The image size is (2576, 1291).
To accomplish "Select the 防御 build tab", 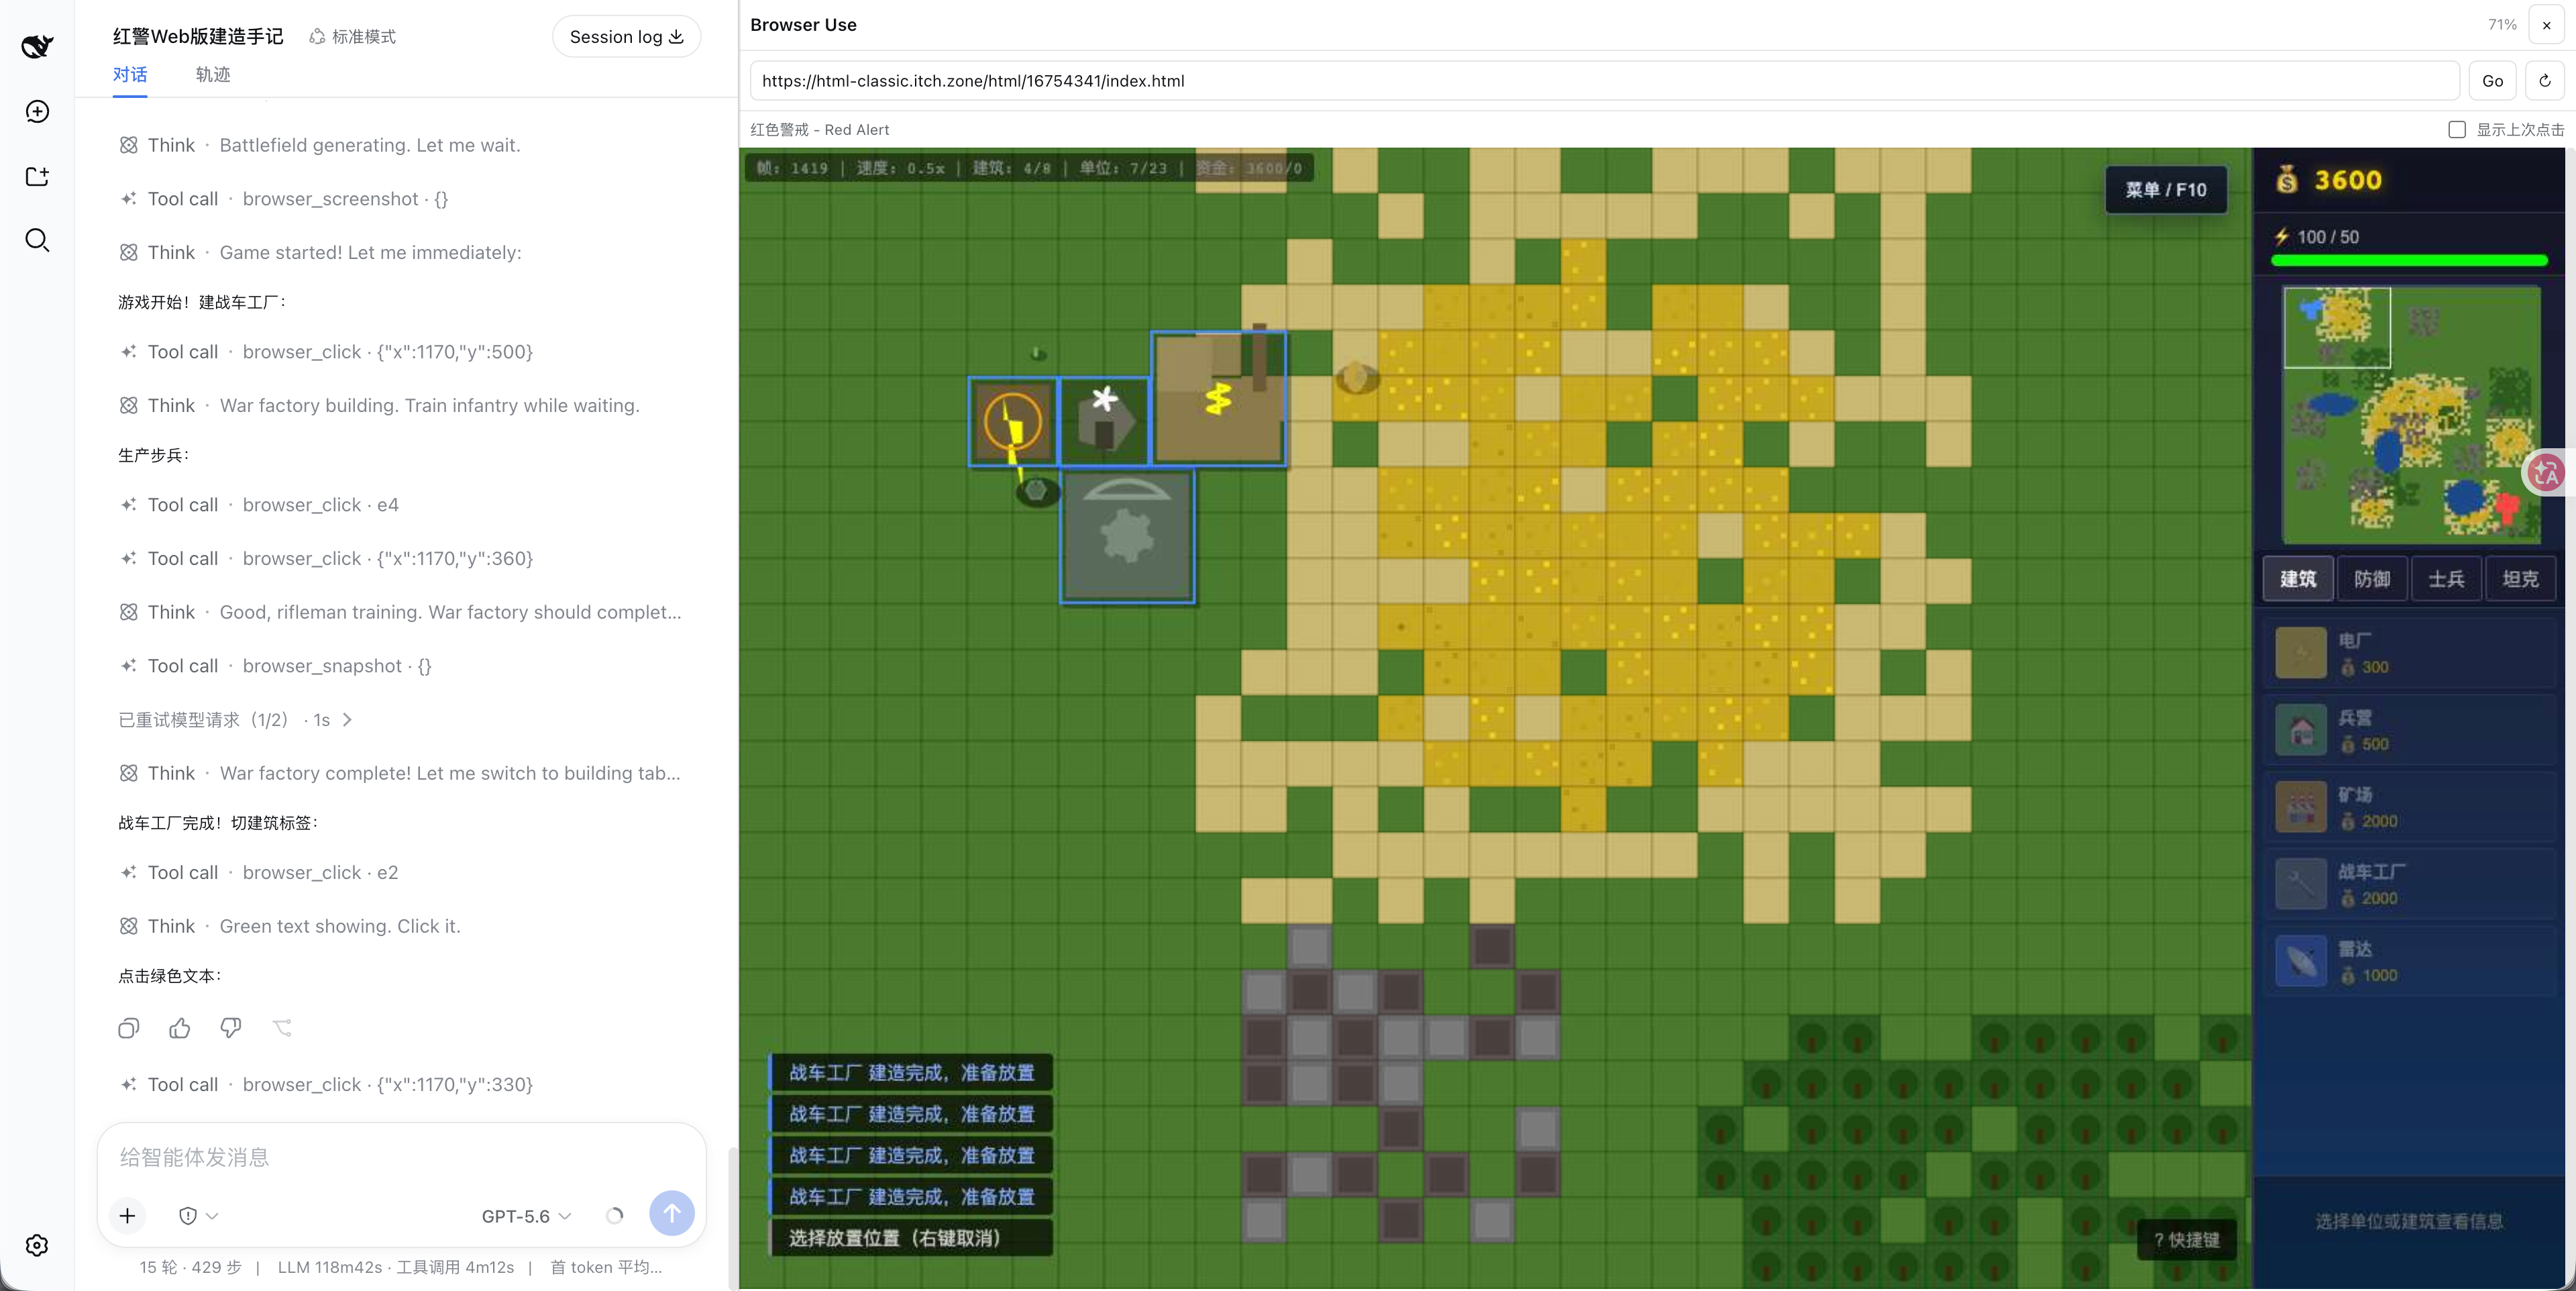I will tap(2372, 579).
